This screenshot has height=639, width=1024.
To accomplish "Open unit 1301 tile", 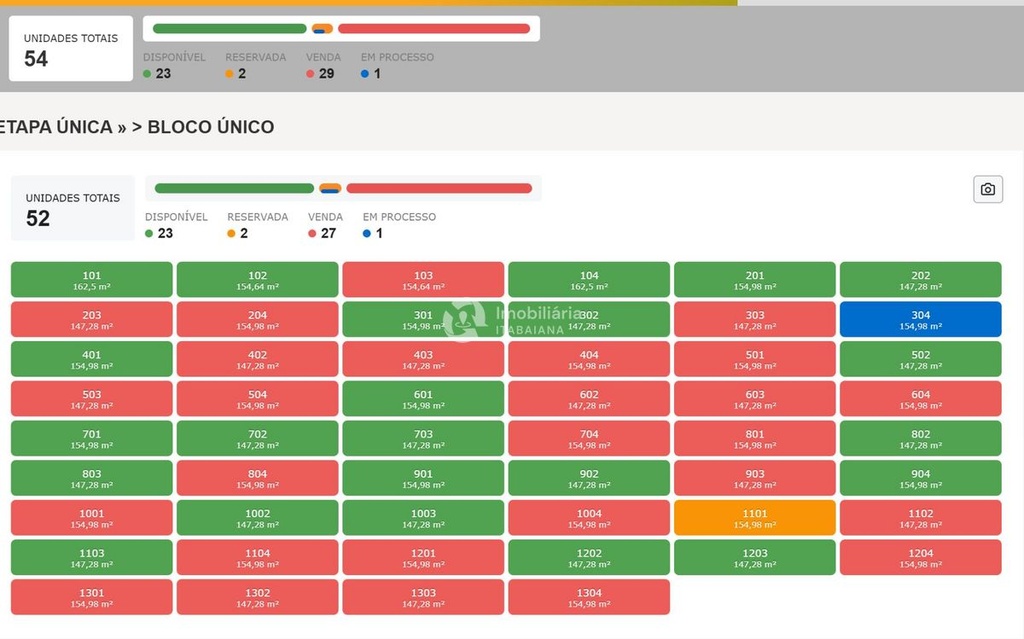I will pyautogui.click(x=91, y=597).
